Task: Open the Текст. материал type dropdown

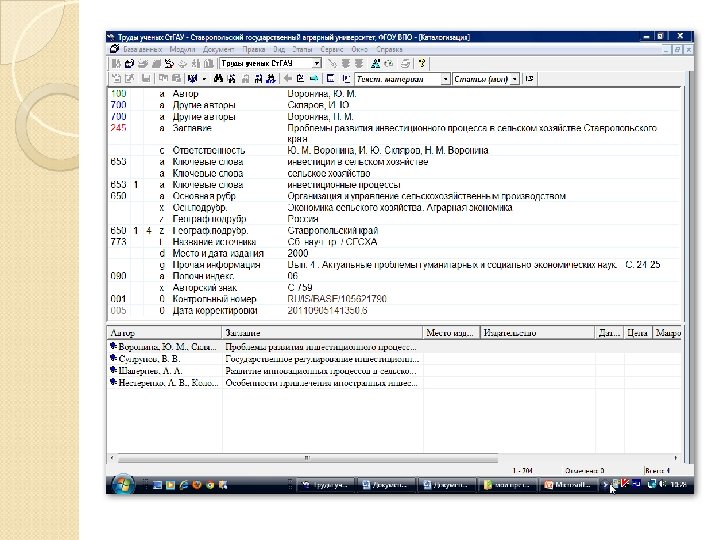Action: click(x=445, y=79)
